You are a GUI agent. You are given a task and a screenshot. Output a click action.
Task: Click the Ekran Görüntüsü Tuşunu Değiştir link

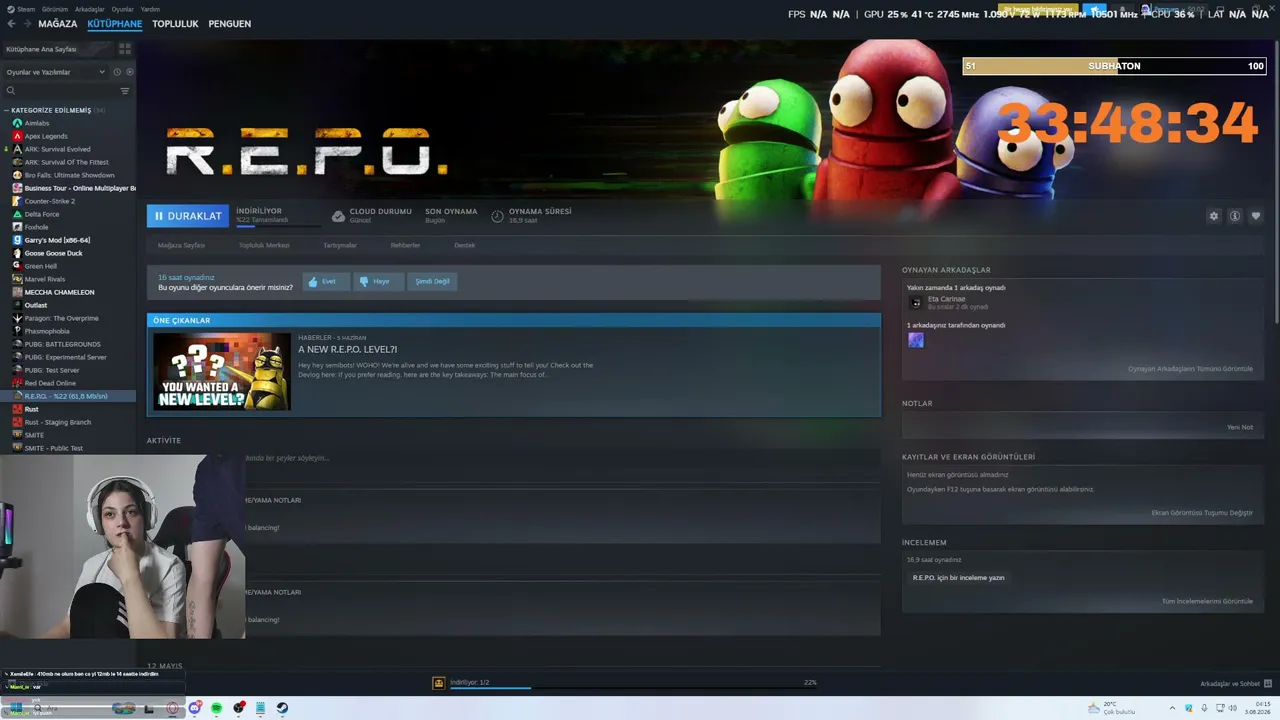click(1202, 513)
